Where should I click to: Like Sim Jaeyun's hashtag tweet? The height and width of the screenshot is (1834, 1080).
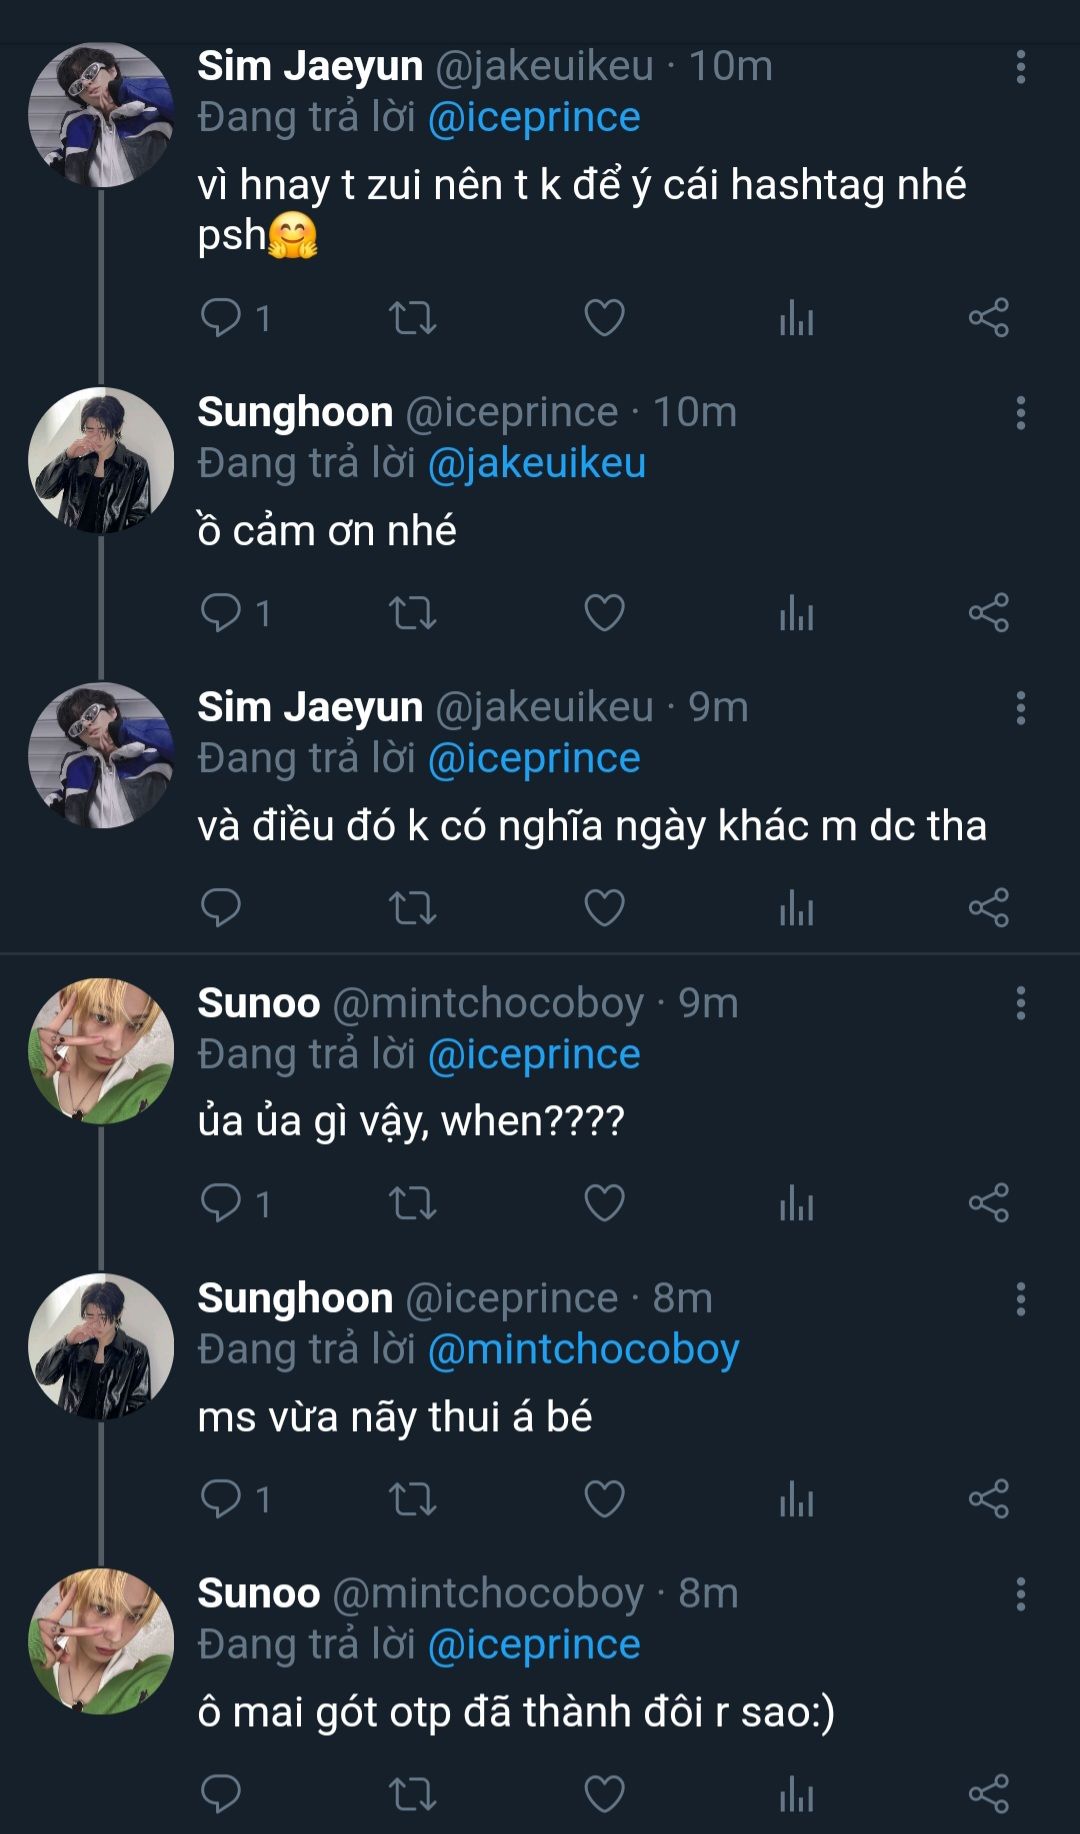coord(604,318)
